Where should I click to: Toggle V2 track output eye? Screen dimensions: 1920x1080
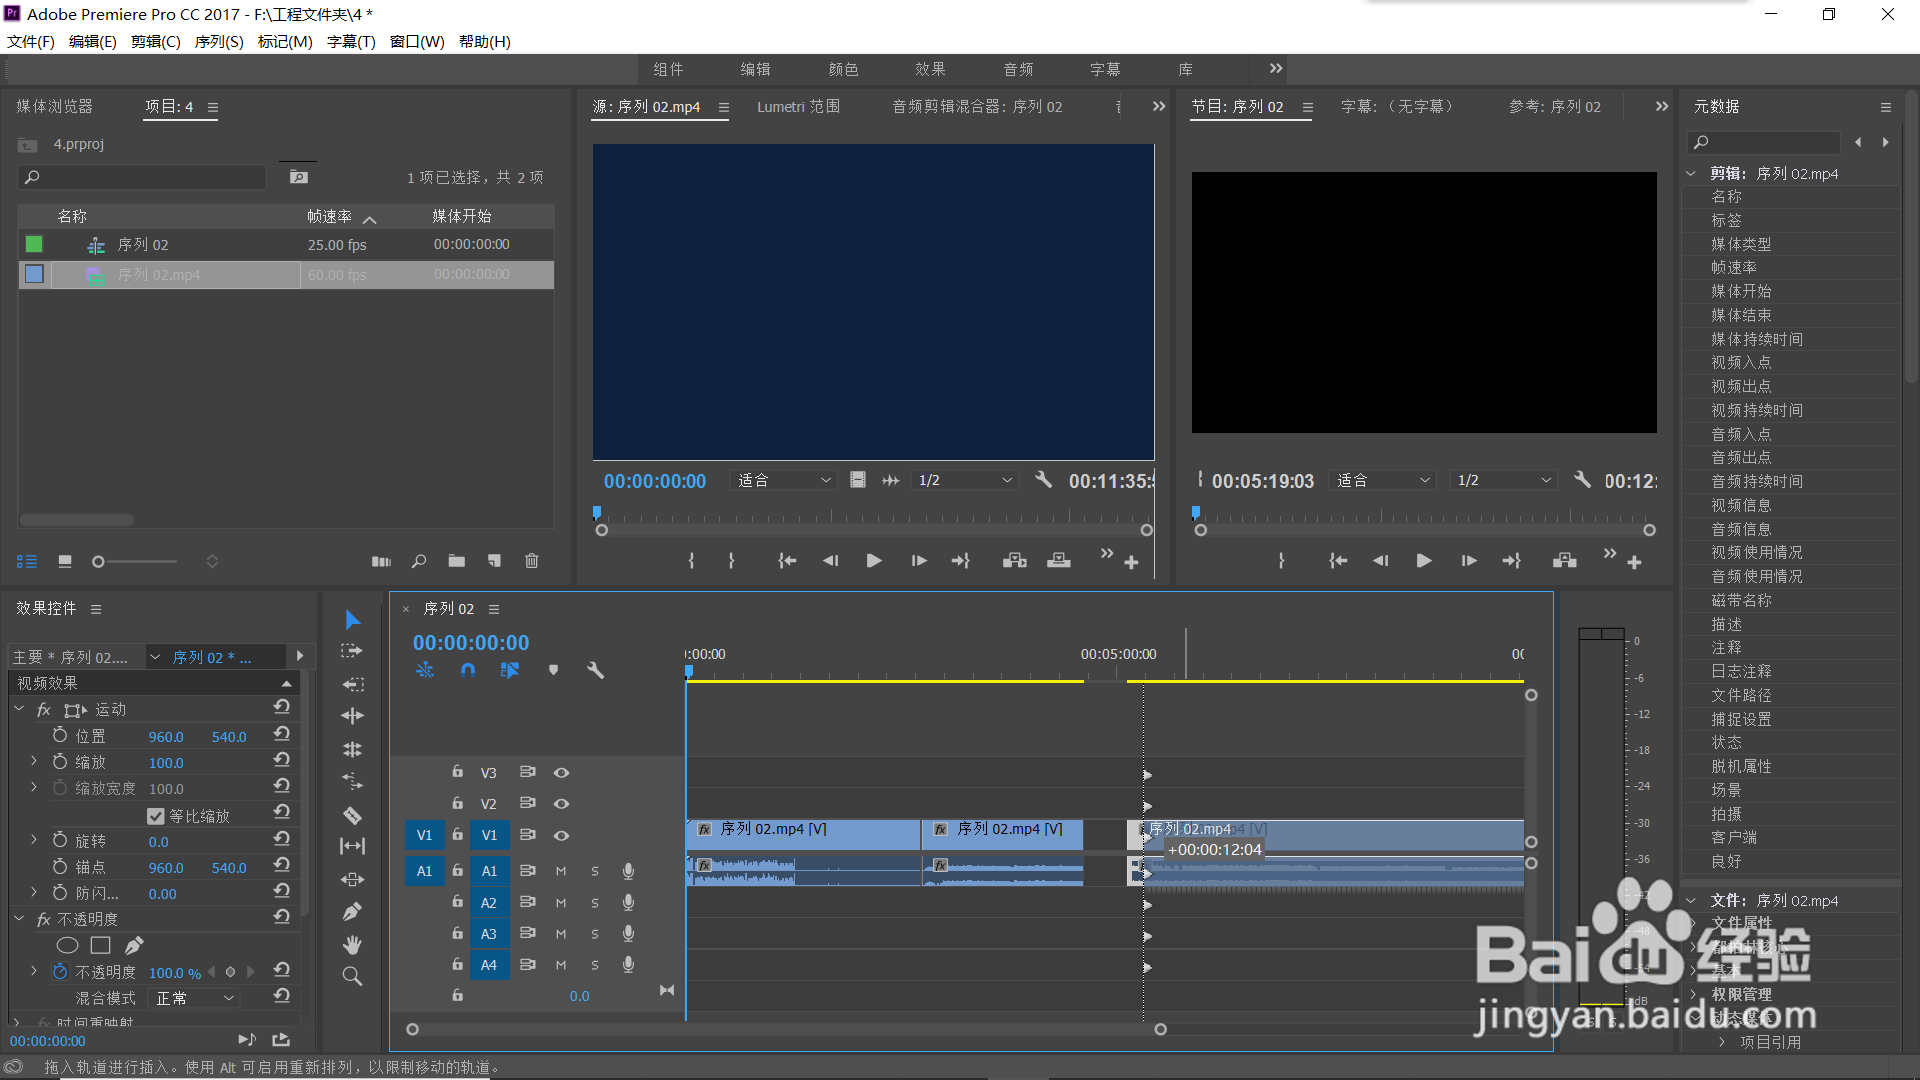point(562,804)
